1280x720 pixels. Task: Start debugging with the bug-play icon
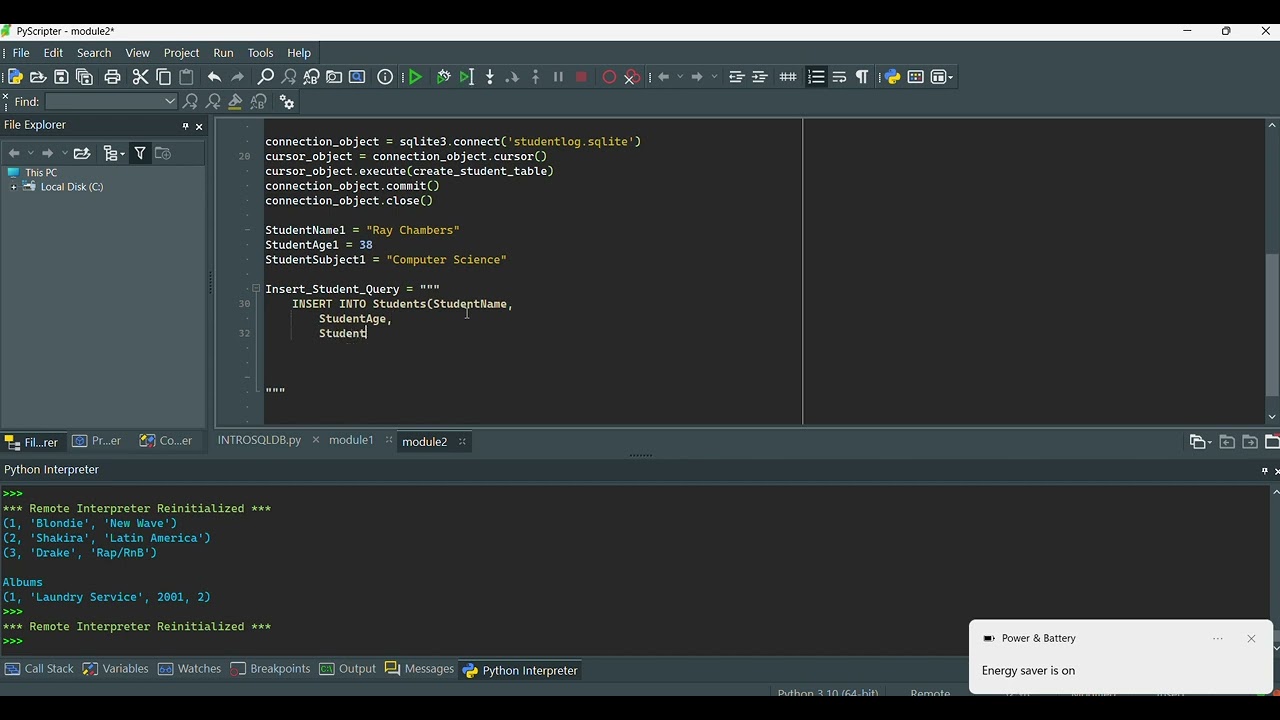[443, 77]
